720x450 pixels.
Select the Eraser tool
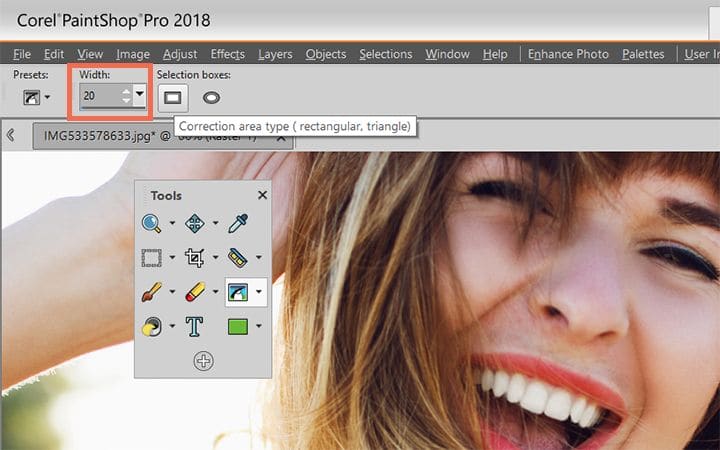coord(195,292)
